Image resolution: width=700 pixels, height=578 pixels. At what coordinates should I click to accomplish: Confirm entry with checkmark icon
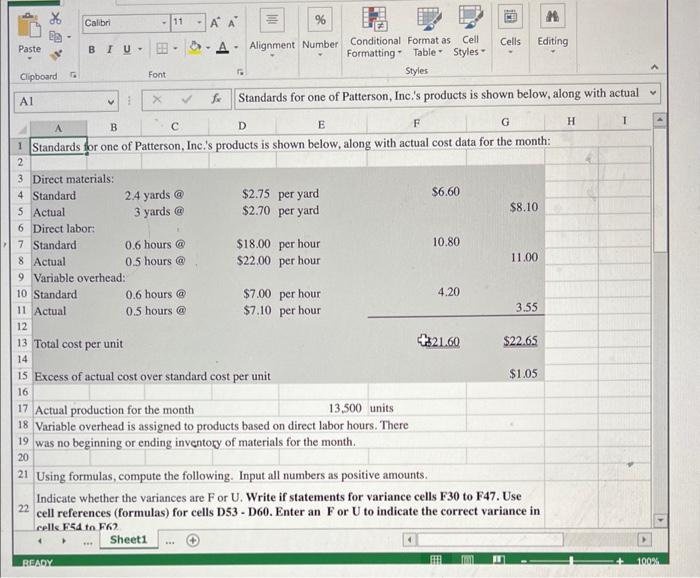click(186, 100)
